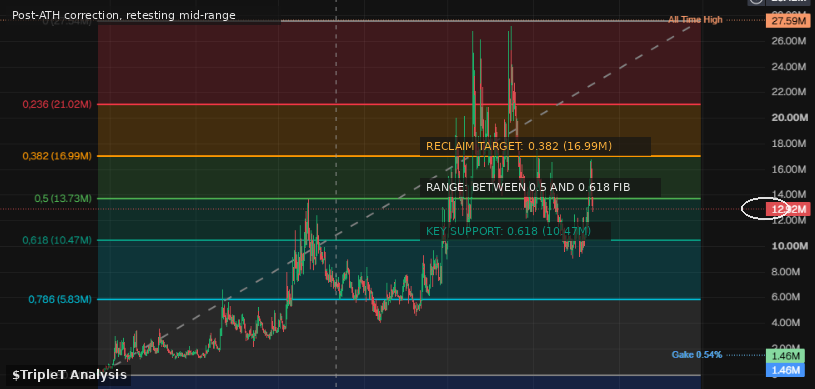Select the 0.5 (13.73M) Fib level label
Viewport: 815px width, 389px height.
pos(63,199)
